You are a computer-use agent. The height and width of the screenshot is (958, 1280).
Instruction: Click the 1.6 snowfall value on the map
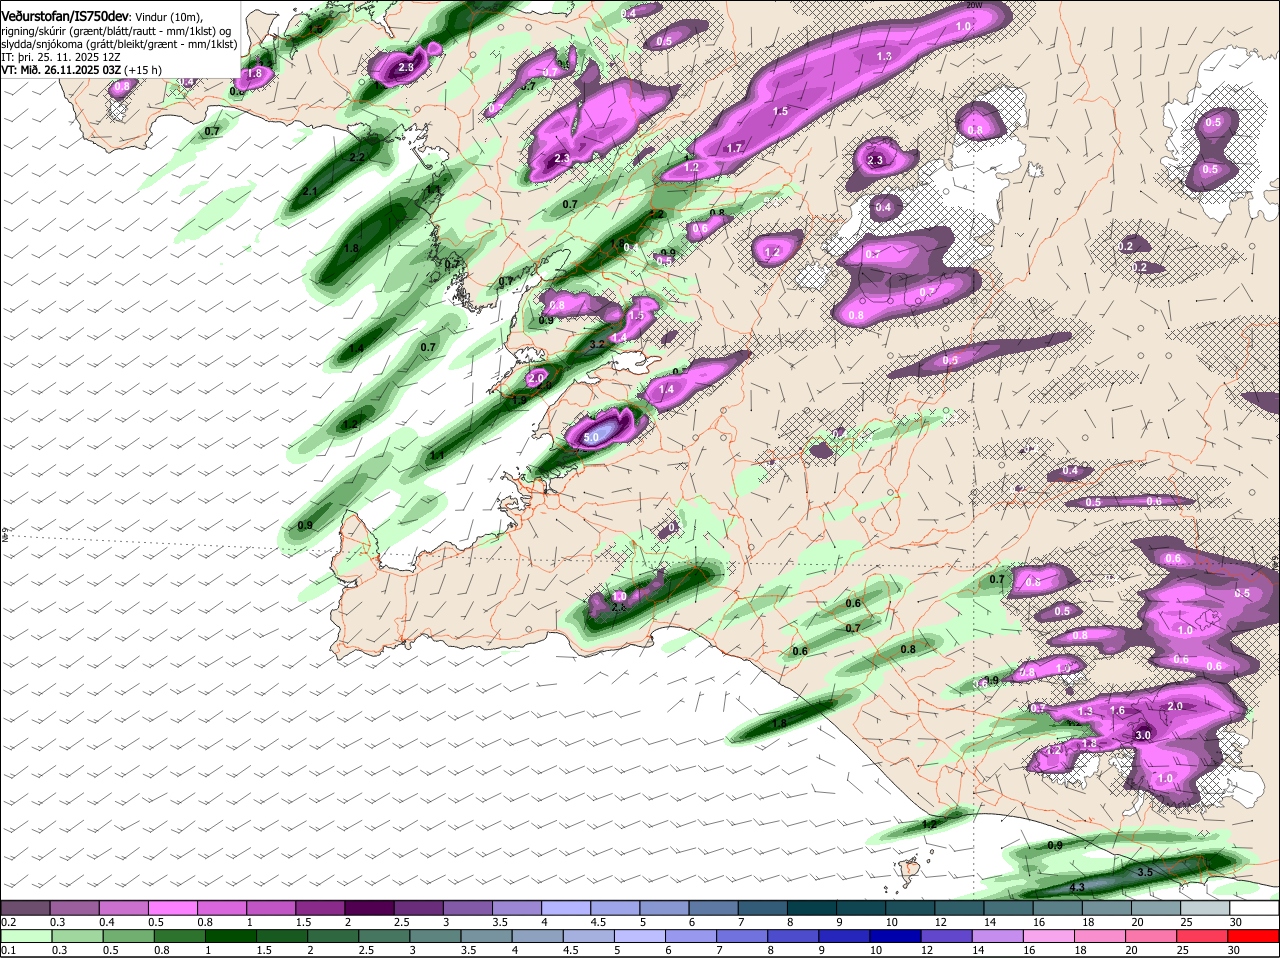pyautogui.click(x=1118, y=711)
